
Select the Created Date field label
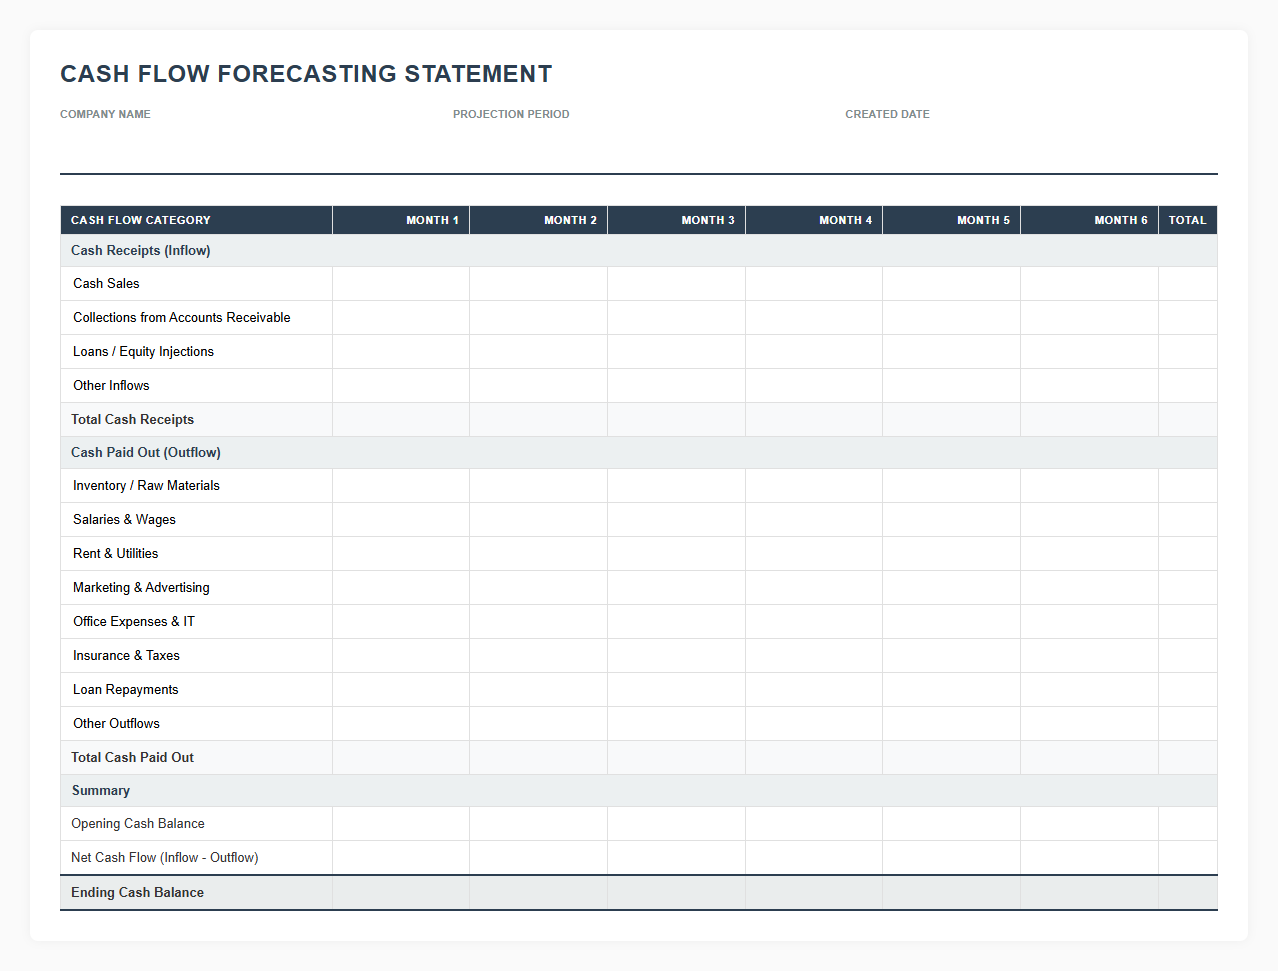point(887,114)
